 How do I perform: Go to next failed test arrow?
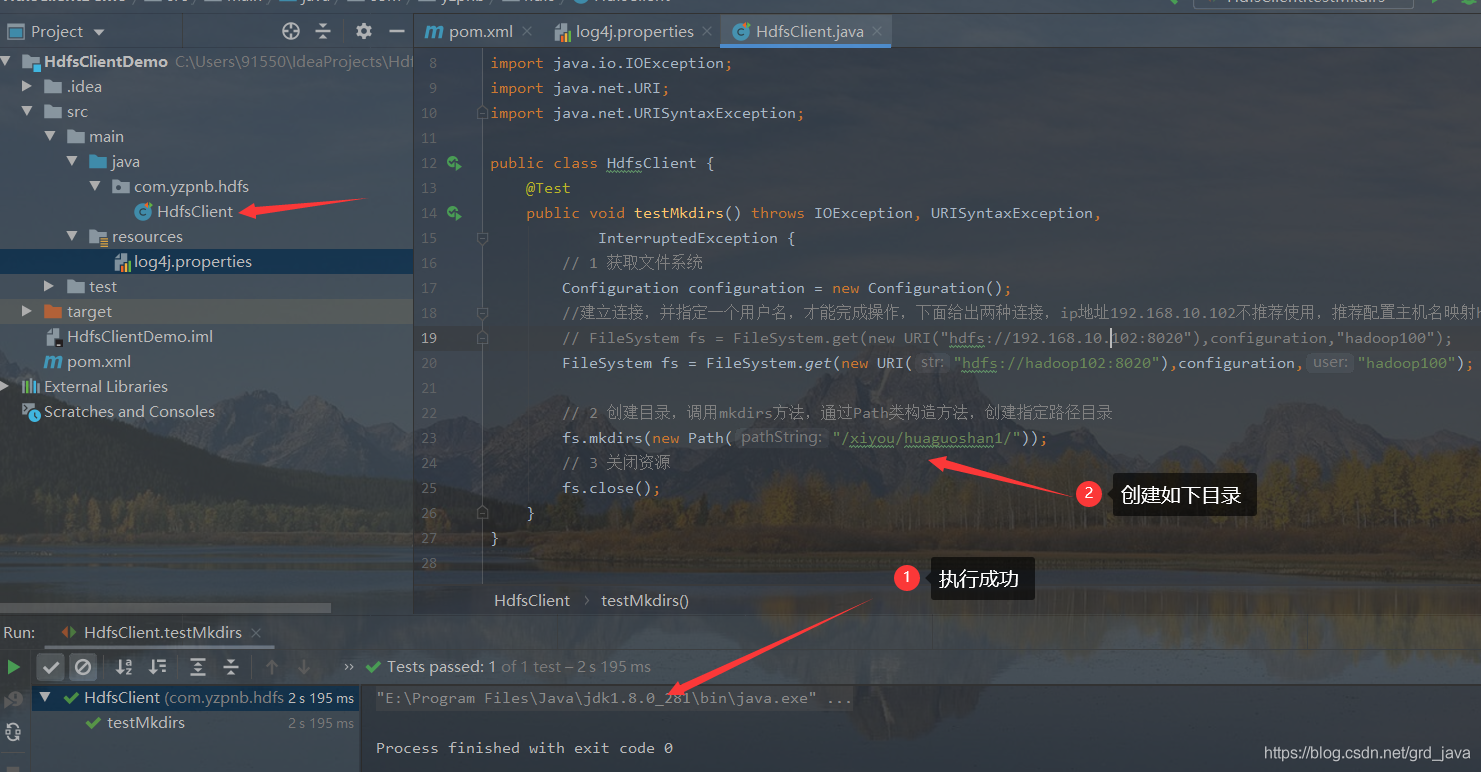(x=304, y=667)
